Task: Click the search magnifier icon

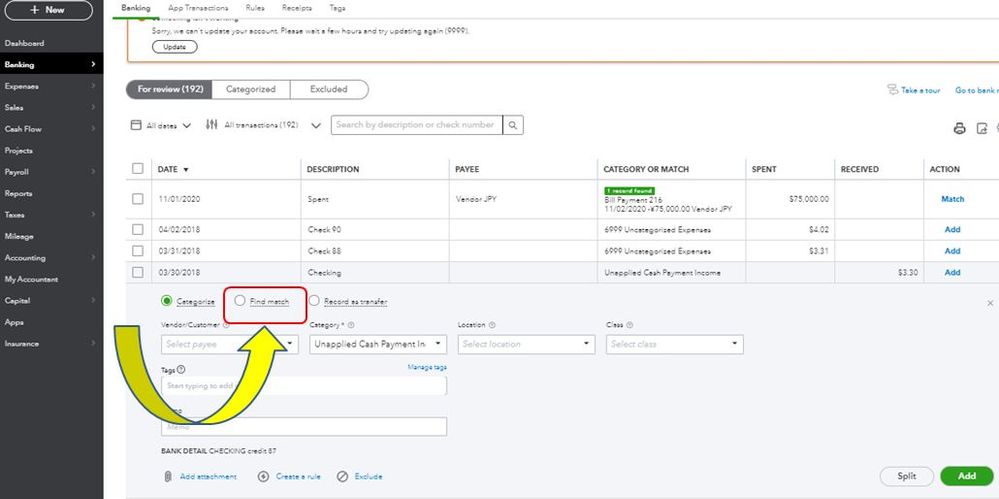Action: tap(513, 125)
